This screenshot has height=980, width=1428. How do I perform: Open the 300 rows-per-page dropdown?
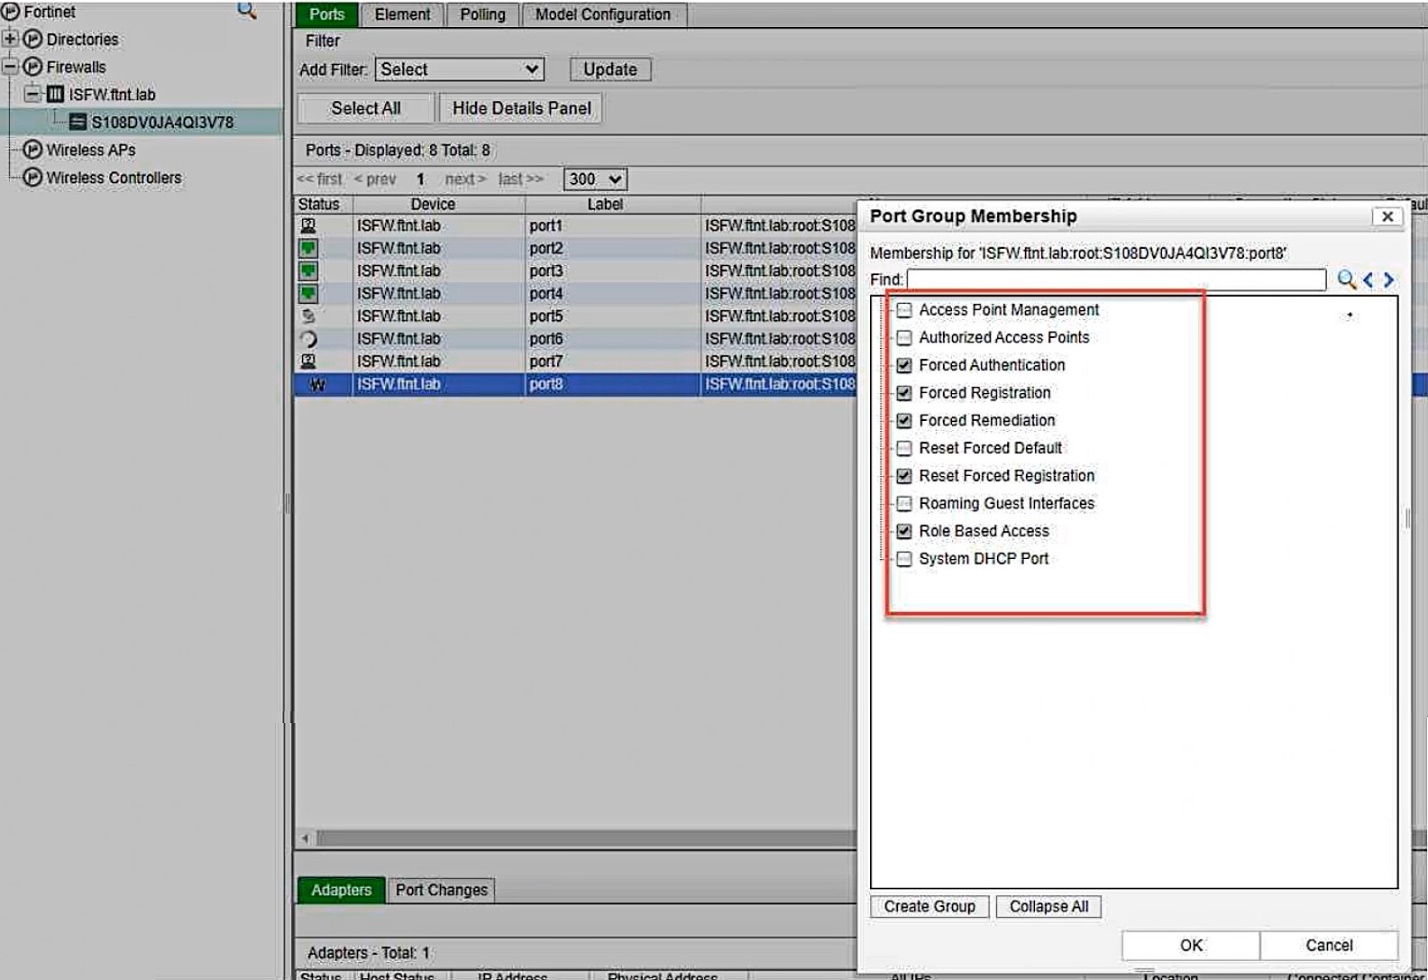tap(595, 180)
